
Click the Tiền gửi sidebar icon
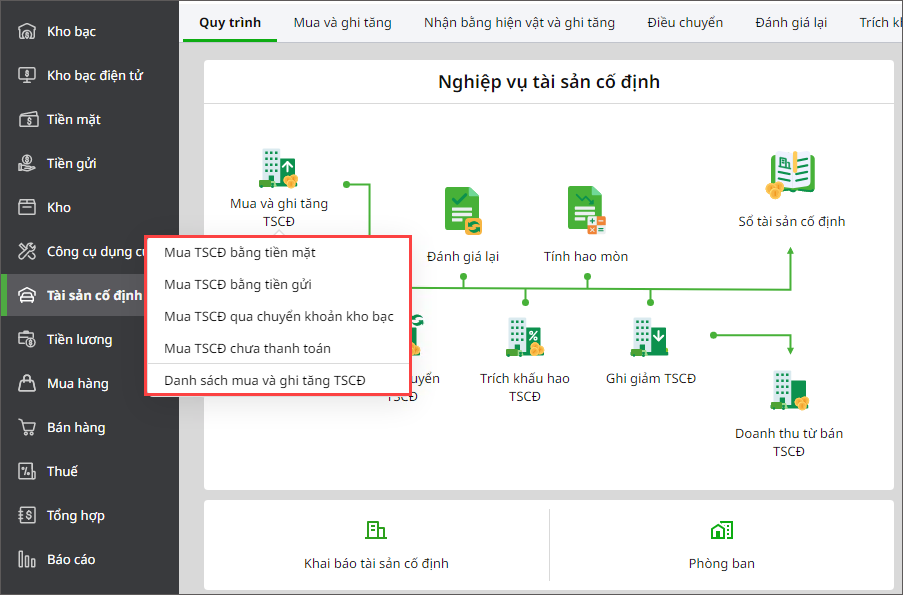coord(26,164)
